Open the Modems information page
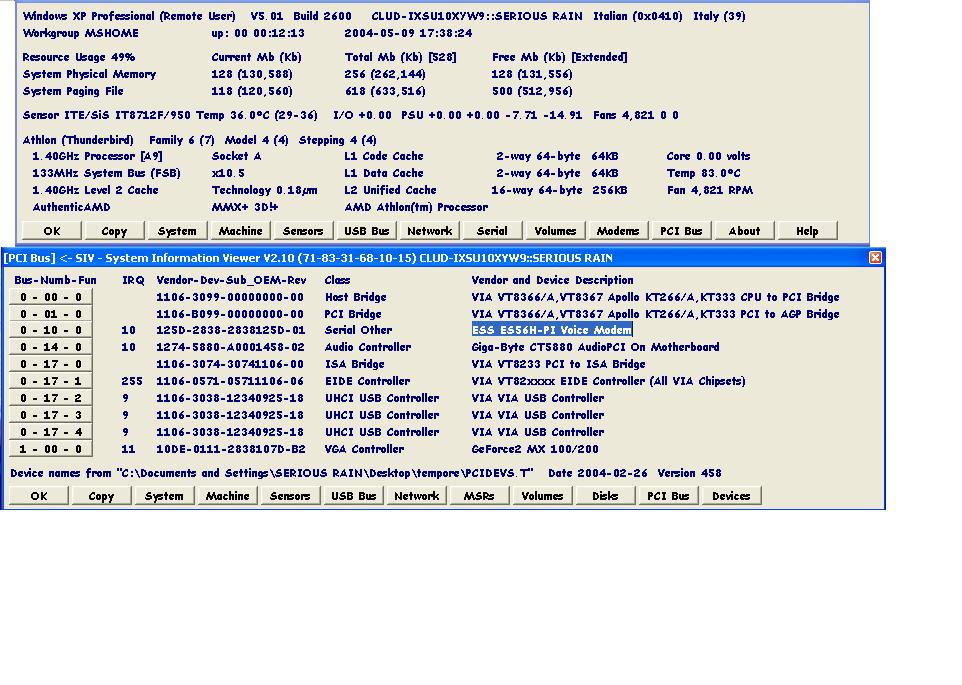Image resolution: width=962 pixels, height=685 pixels. point(617,231)
